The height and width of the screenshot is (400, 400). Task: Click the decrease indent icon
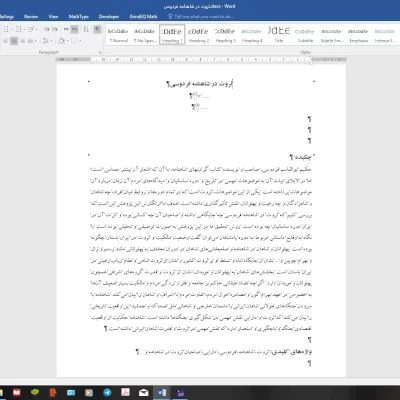(47, 29)
